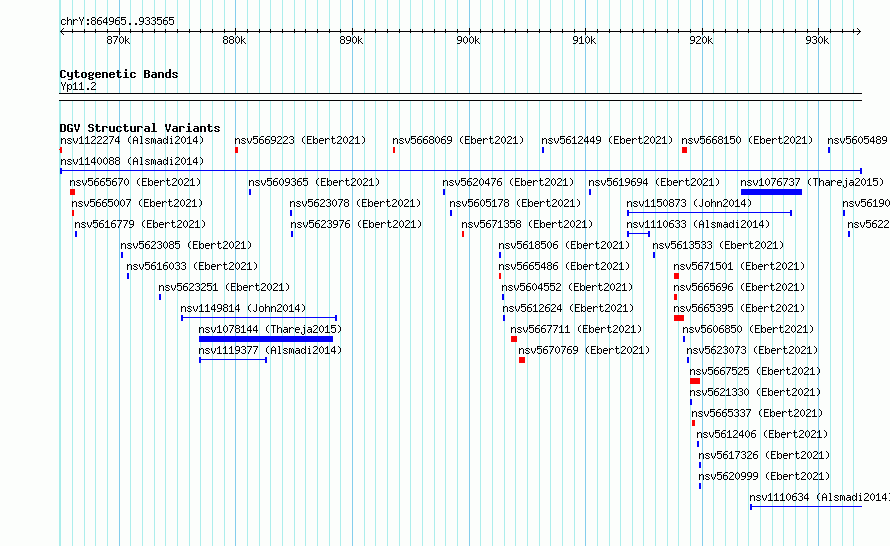
Task: Click the red block under nsv5665395
Action: pos(679,318)
